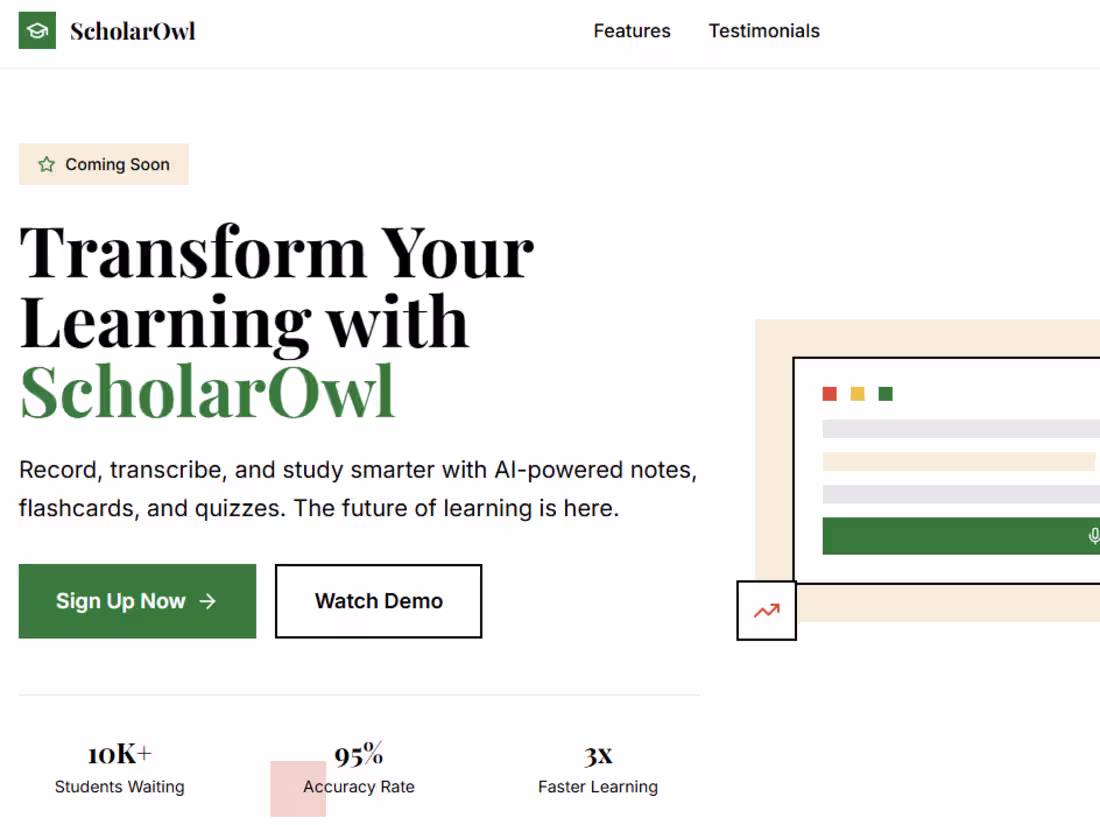Click the green dot in the mockup window

[885, 394]
